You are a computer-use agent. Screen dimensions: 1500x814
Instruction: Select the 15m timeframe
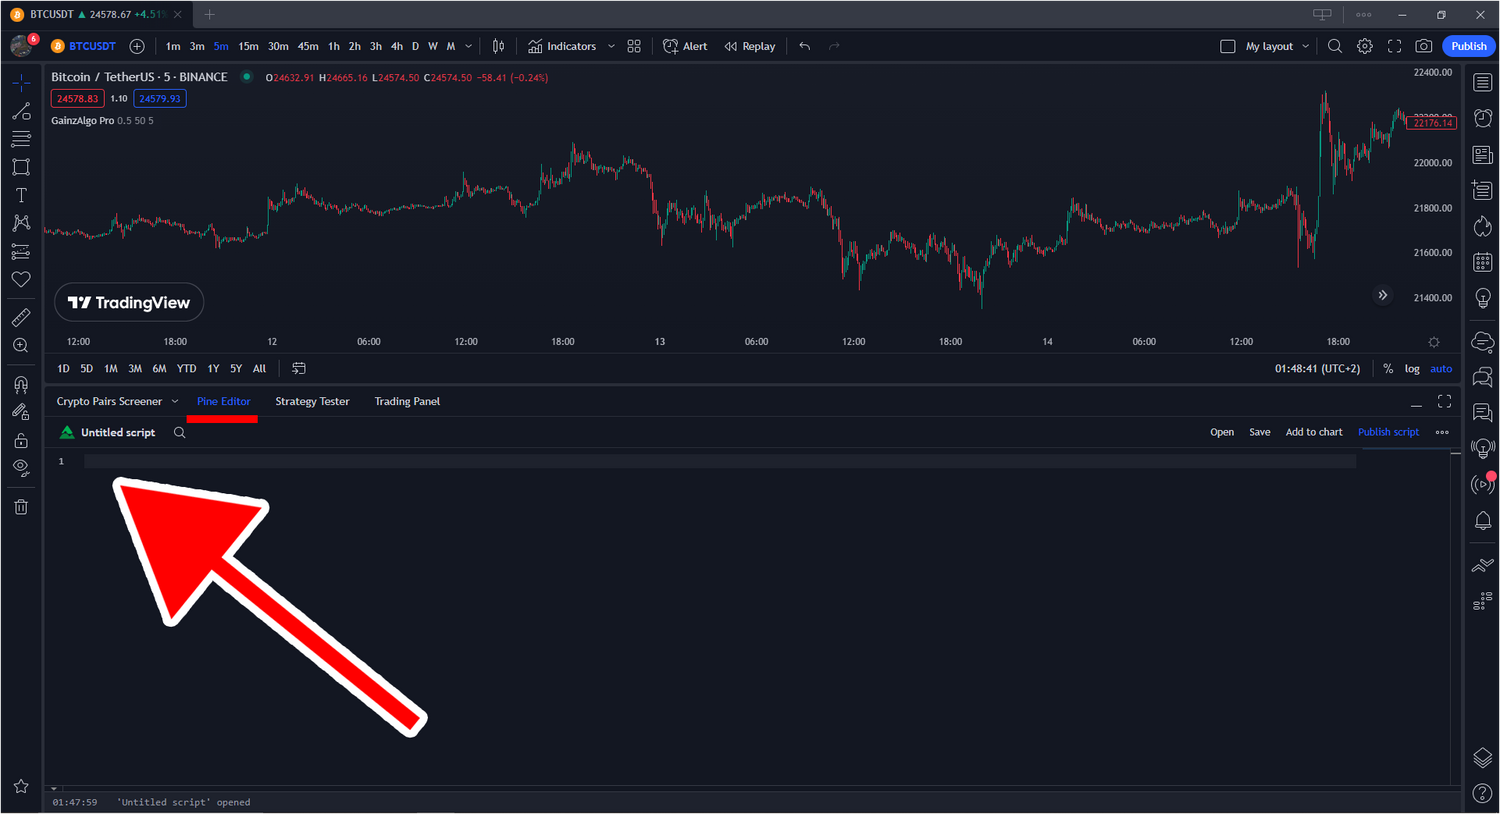point(248,46)
